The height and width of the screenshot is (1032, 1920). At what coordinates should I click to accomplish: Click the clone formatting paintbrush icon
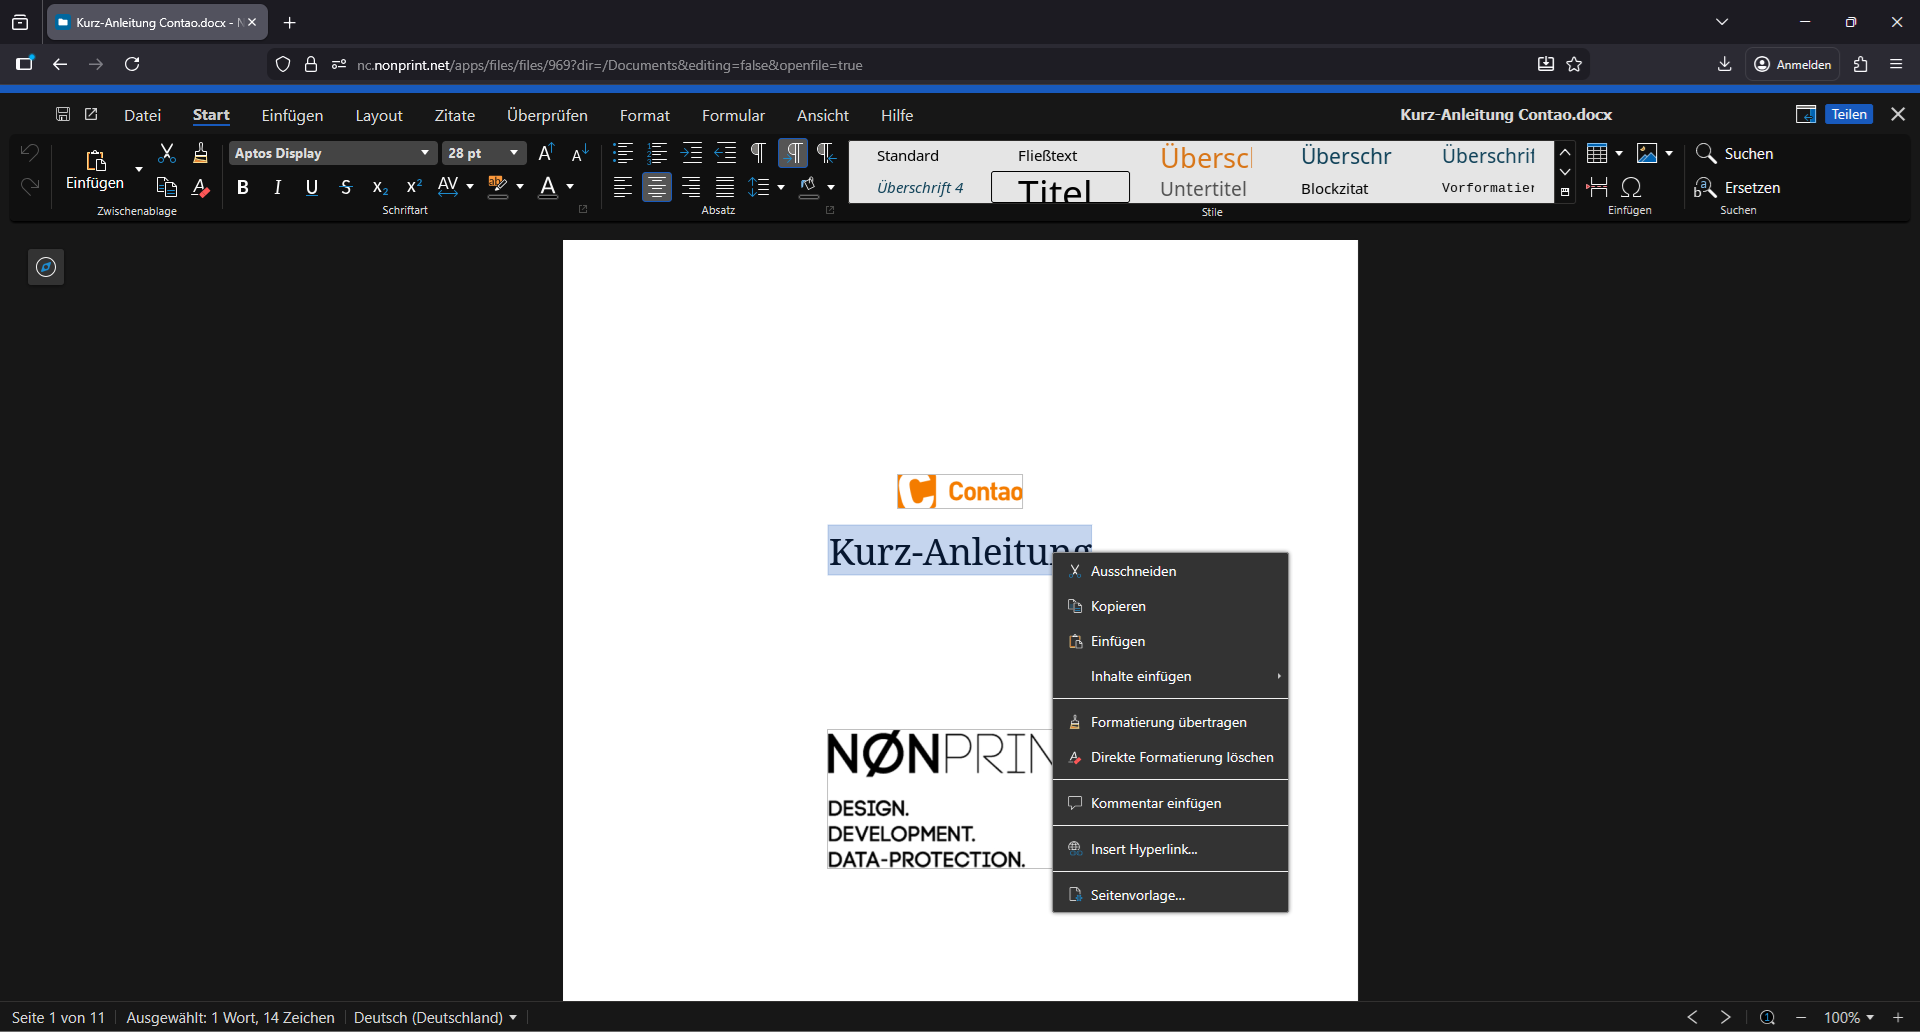201,153
